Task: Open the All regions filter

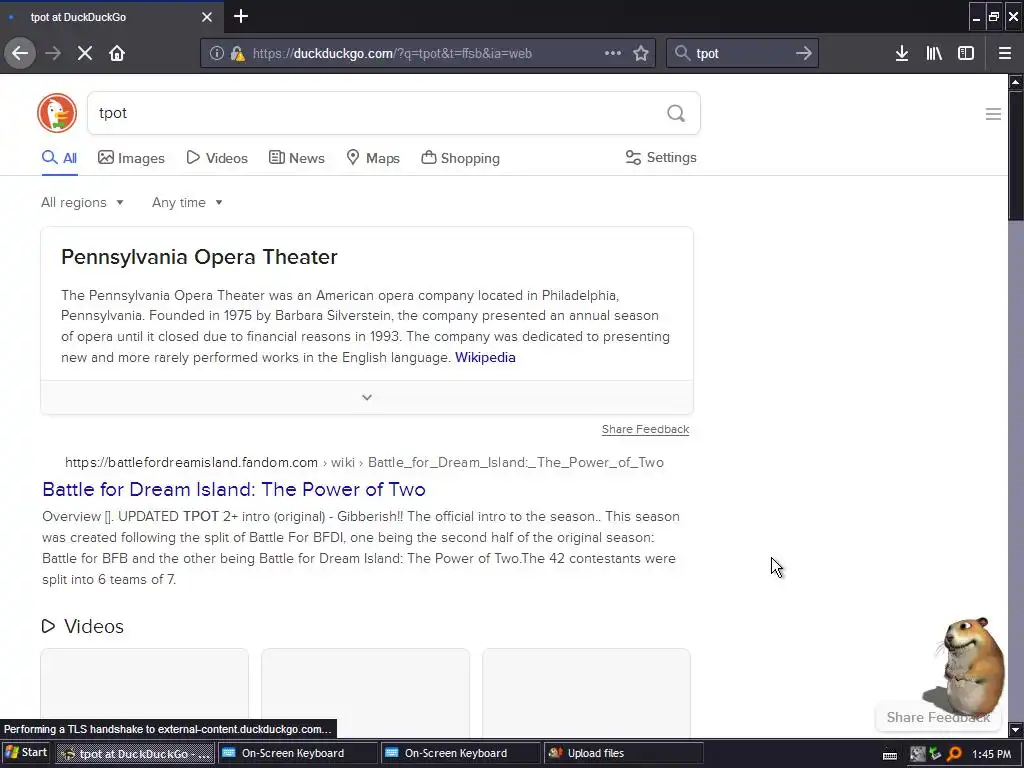Action: (x=82, y=202)
